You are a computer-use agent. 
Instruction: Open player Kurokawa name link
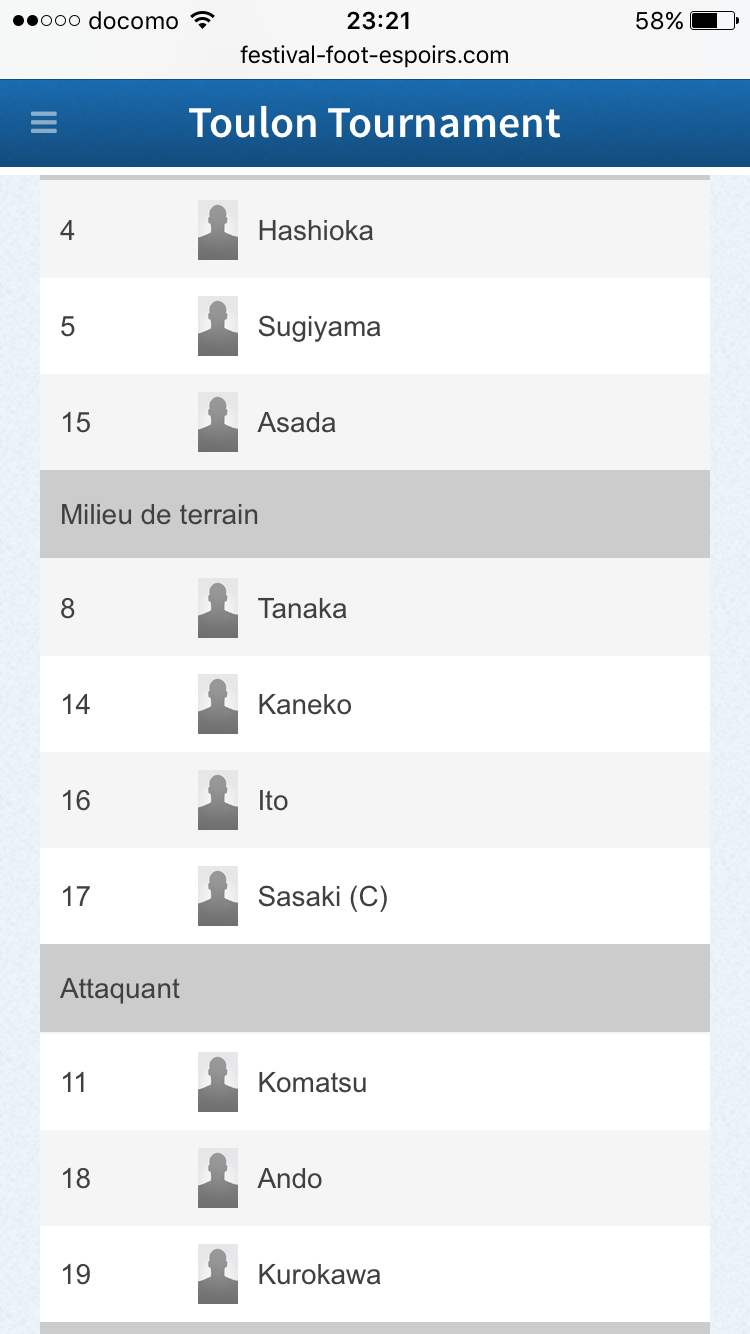point(319,1274)
